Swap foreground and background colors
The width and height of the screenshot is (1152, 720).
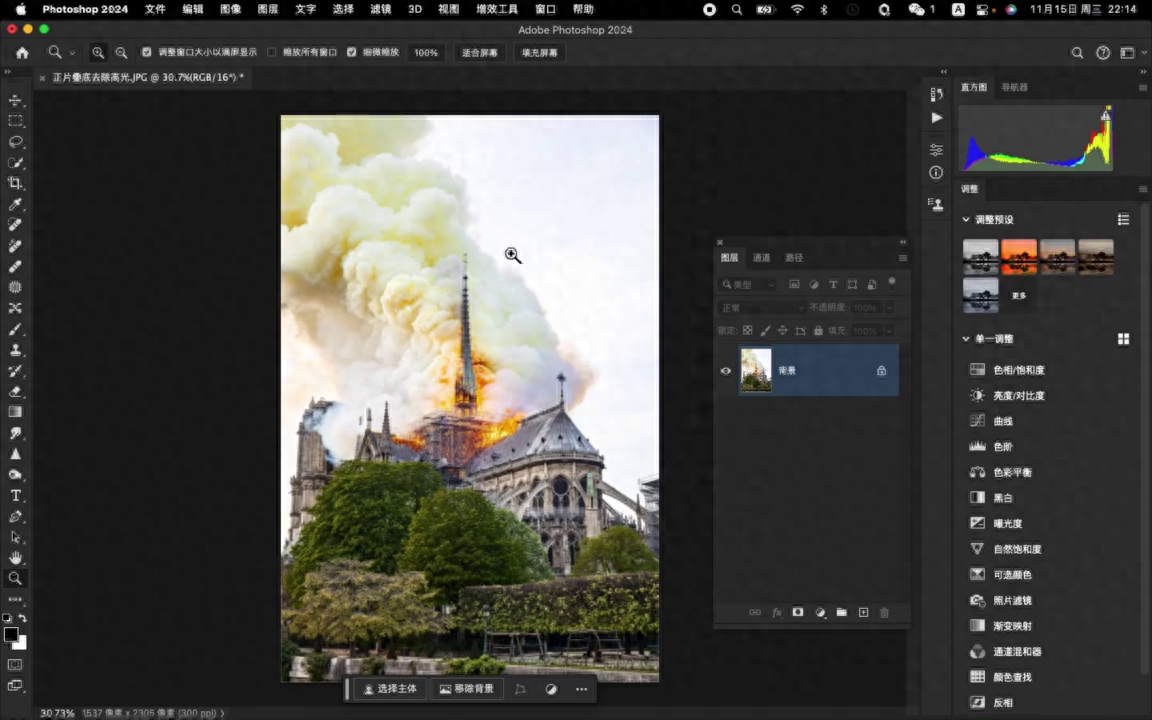point(23,618)
